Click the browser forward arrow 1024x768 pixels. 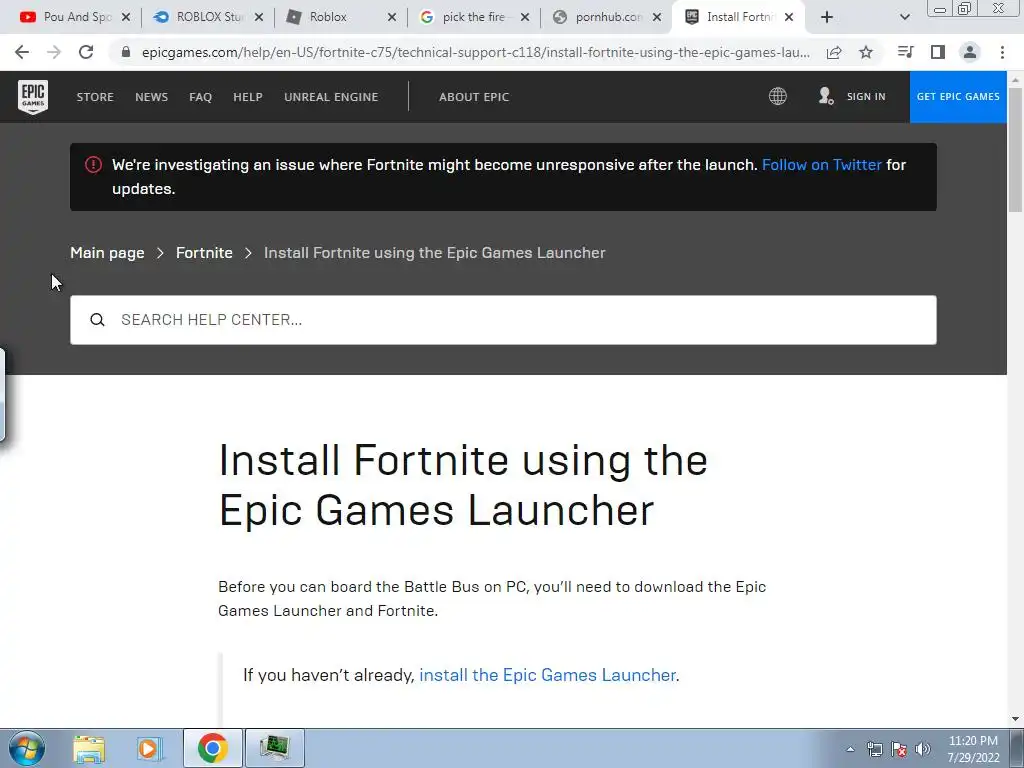click(54, 52)
